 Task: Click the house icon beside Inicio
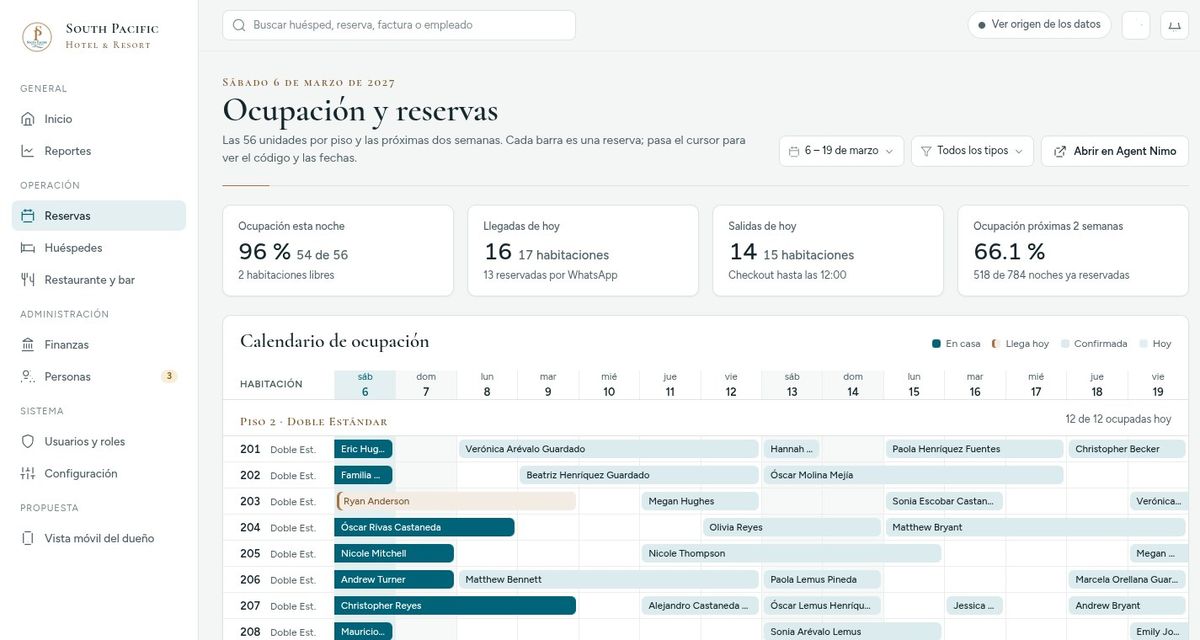28,119
